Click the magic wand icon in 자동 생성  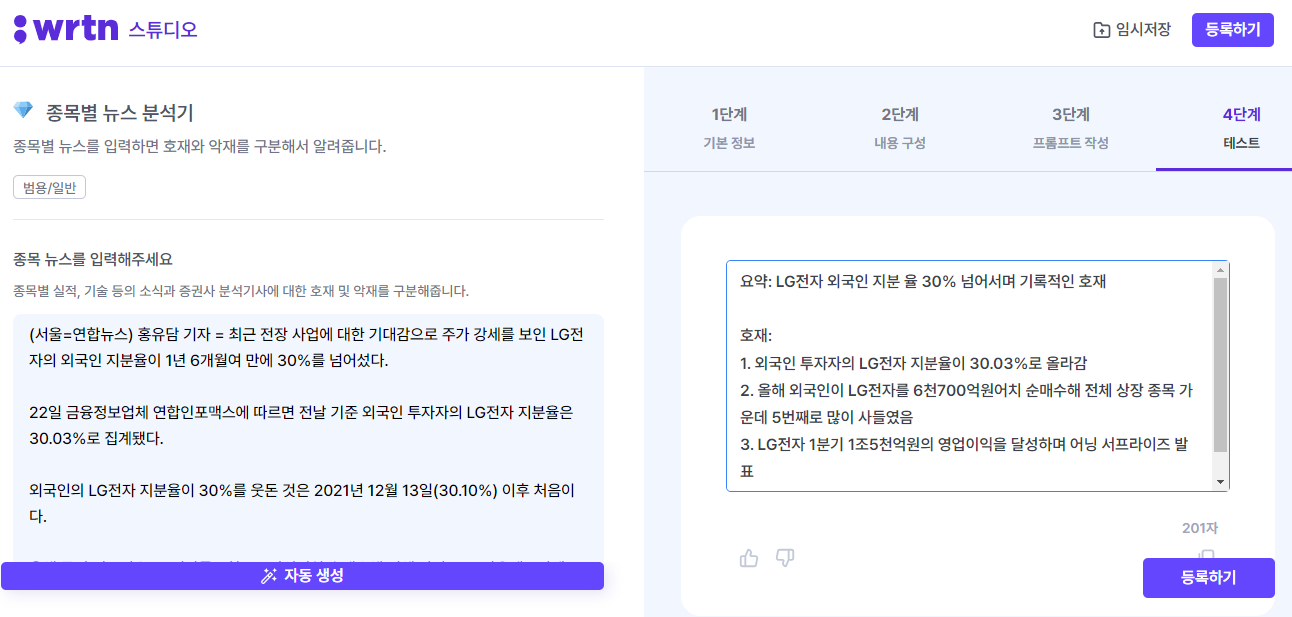click(268, 576)
